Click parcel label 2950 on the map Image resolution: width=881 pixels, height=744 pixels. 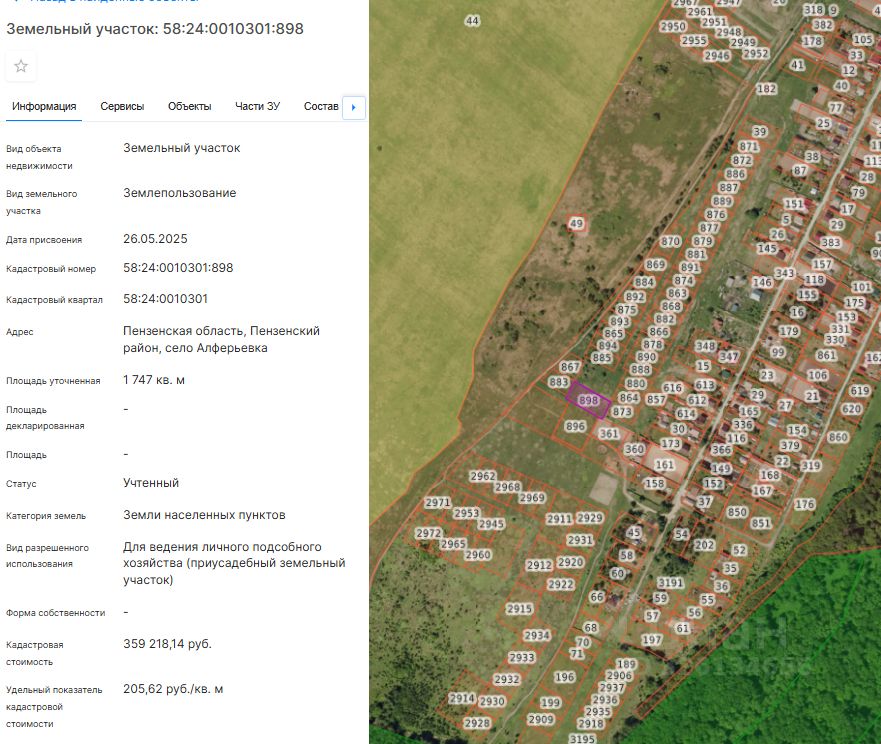[x=673, y=26]
